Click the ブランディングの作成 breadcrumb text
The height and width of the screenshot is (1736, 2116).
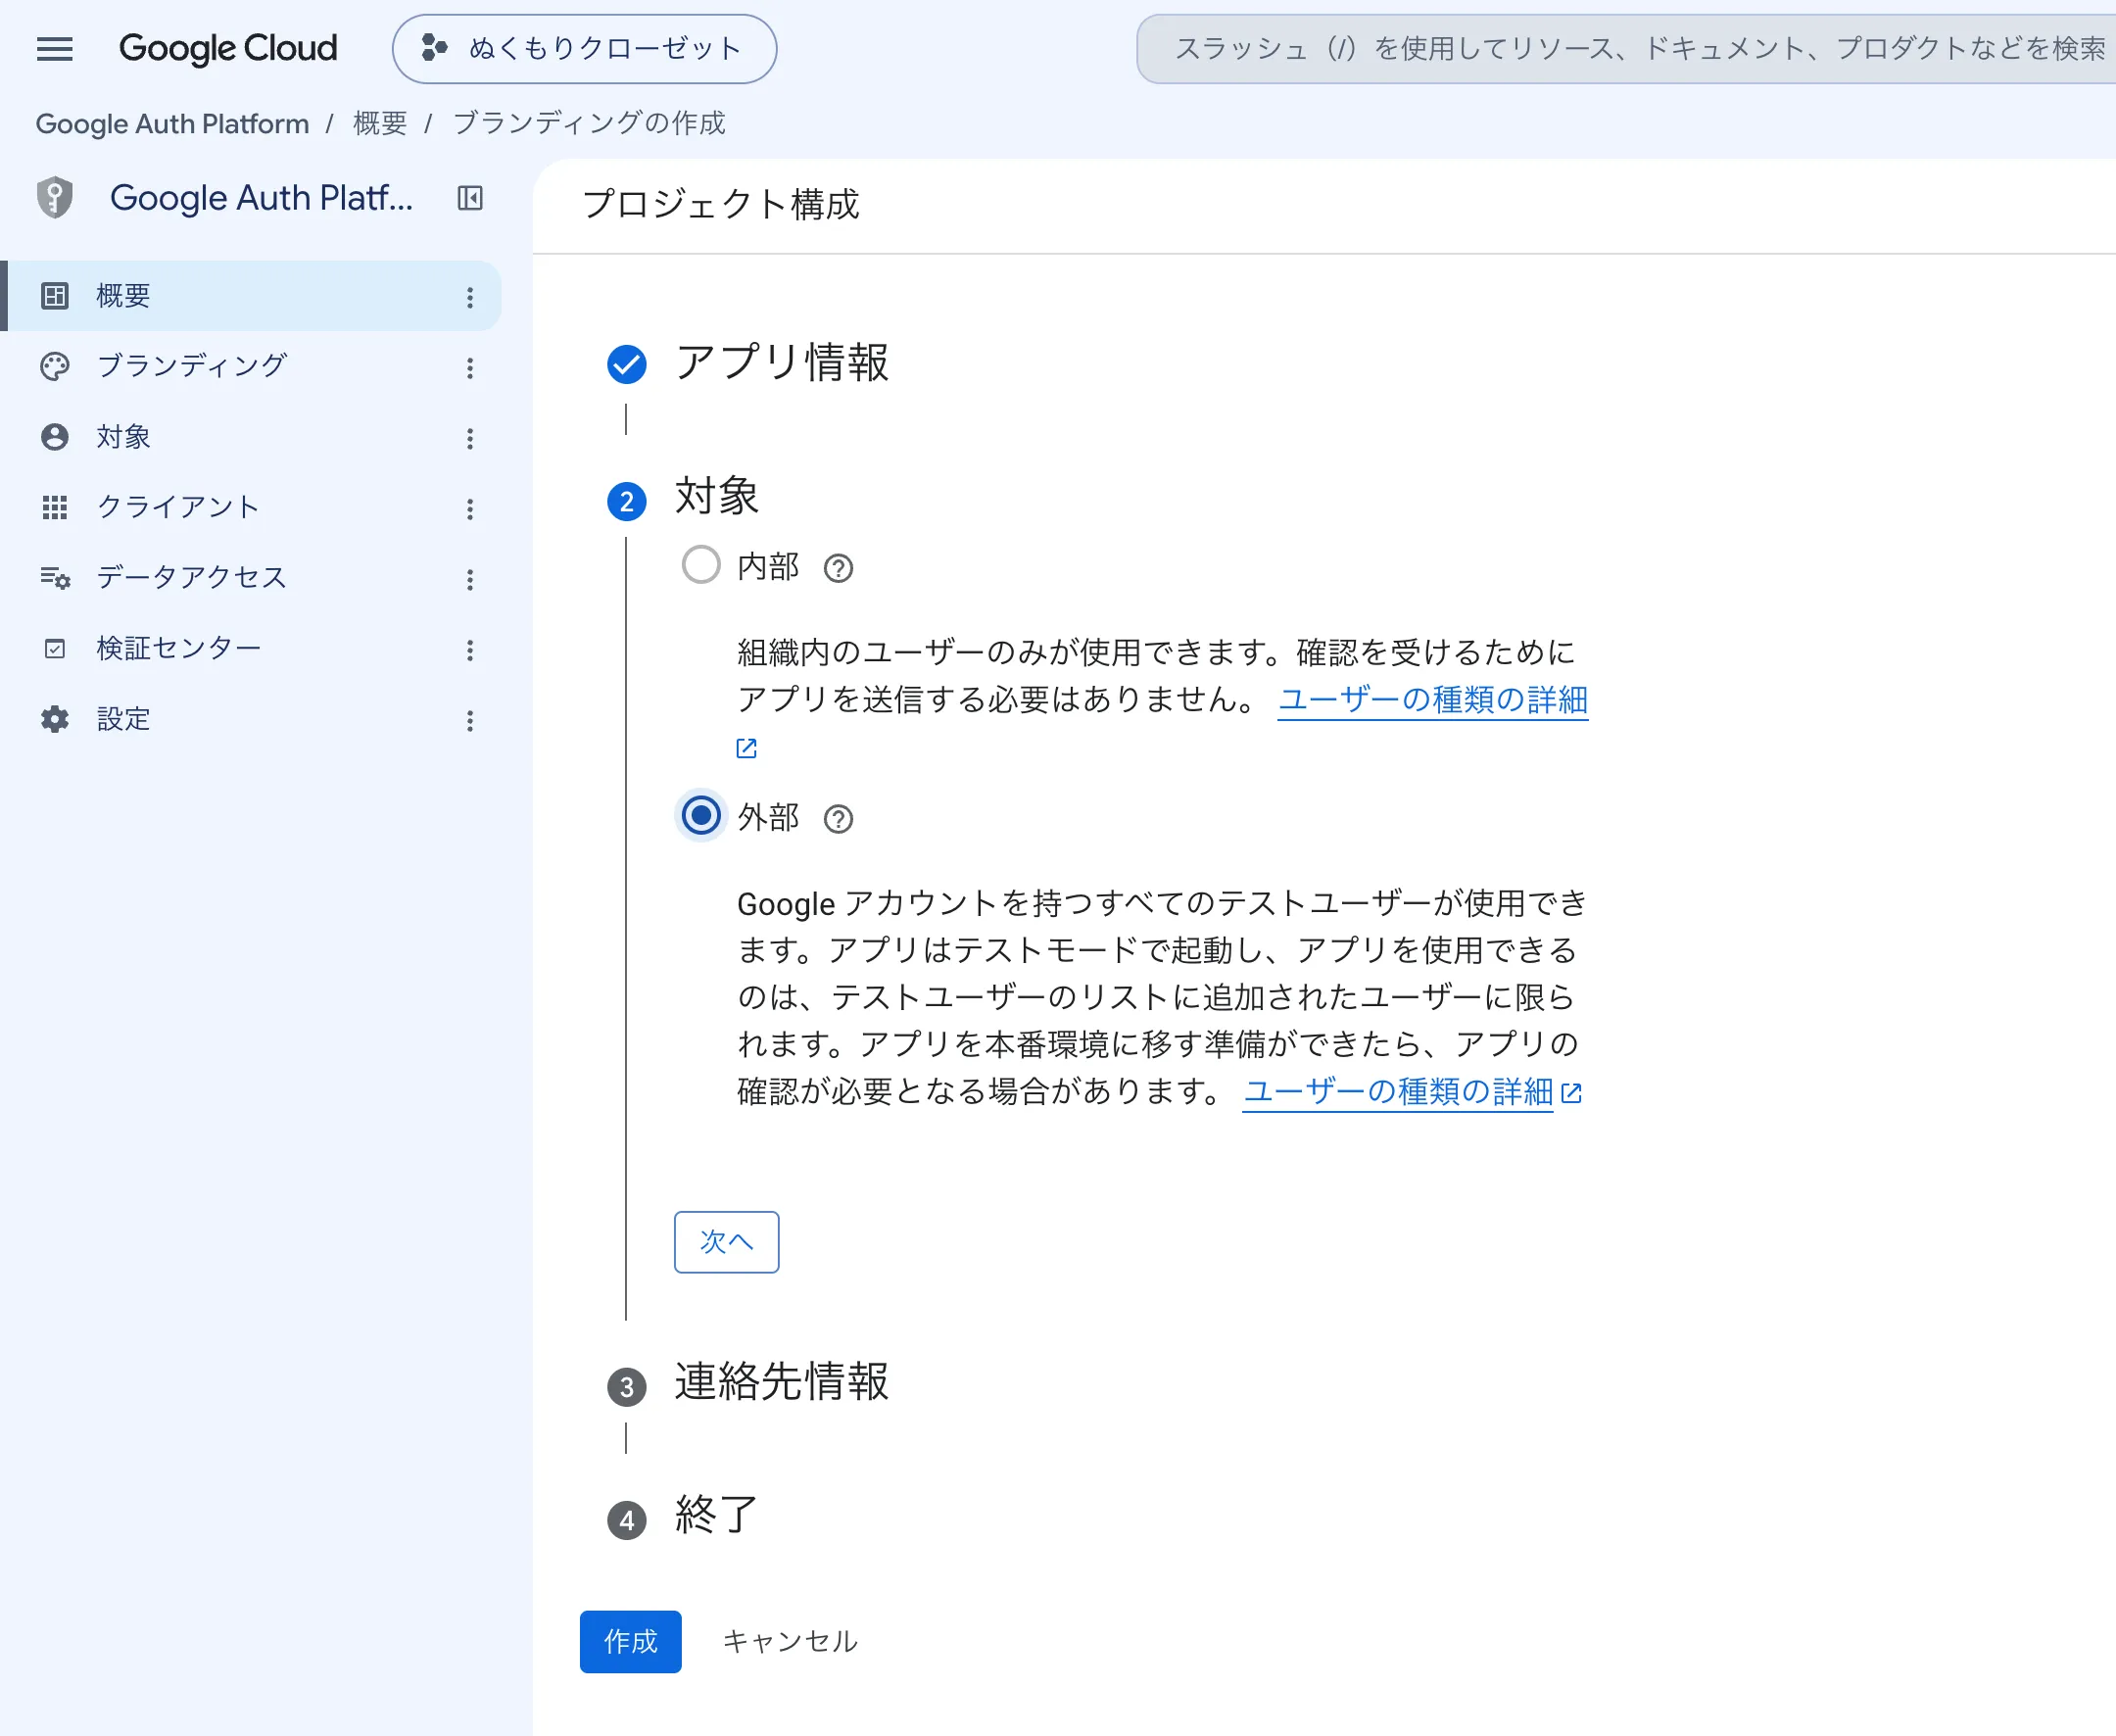(x=589, y=123)
